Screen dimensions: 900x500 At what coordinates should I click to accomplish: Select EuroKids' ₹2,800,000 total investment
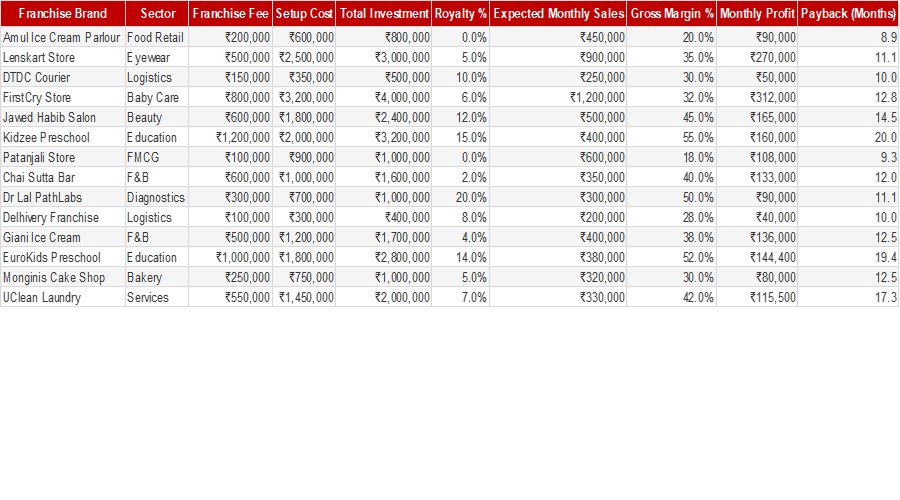384,258
